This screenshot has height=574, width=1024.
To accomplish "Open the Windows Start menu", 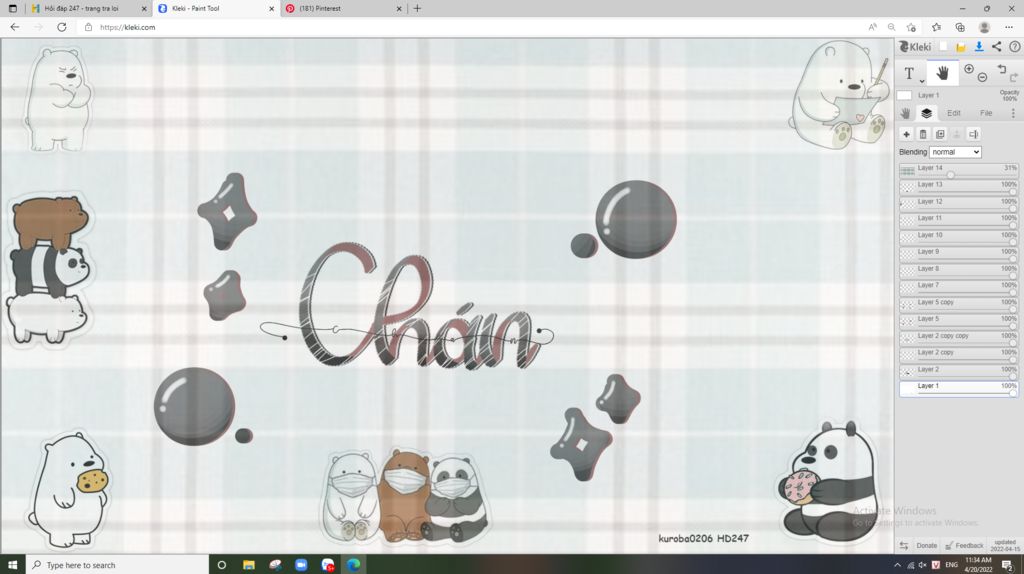I will click(x=12, y=565).
